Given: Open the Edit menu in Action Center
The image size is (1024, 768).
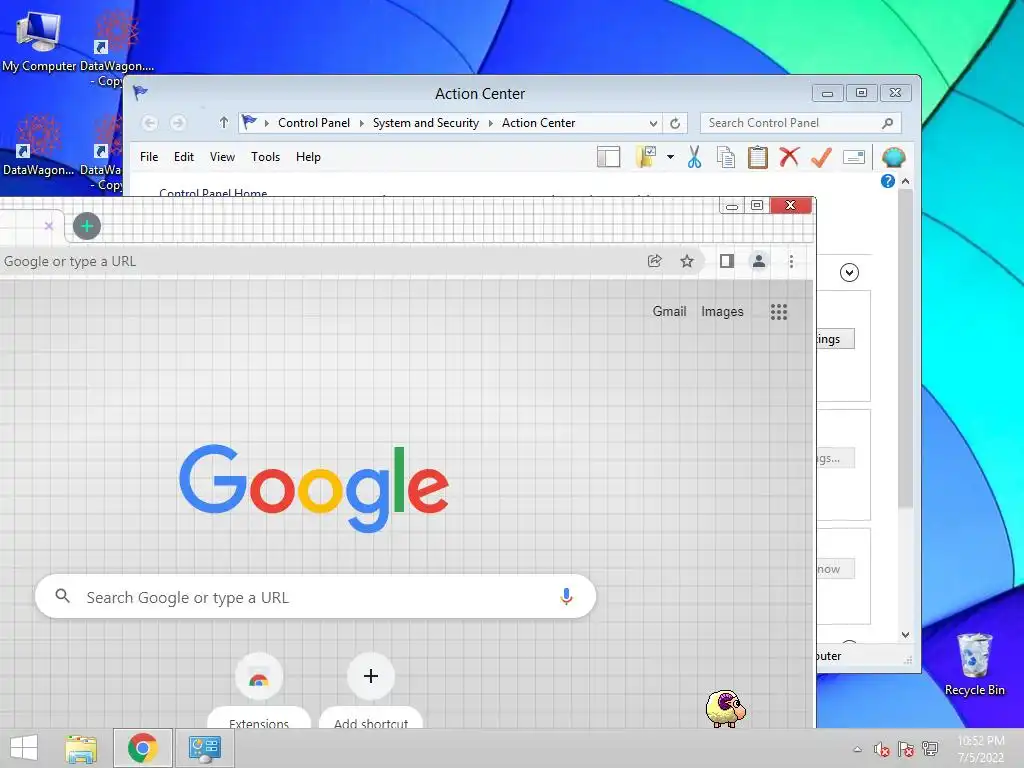Looking at the screenshot, I should click(184, 157).
